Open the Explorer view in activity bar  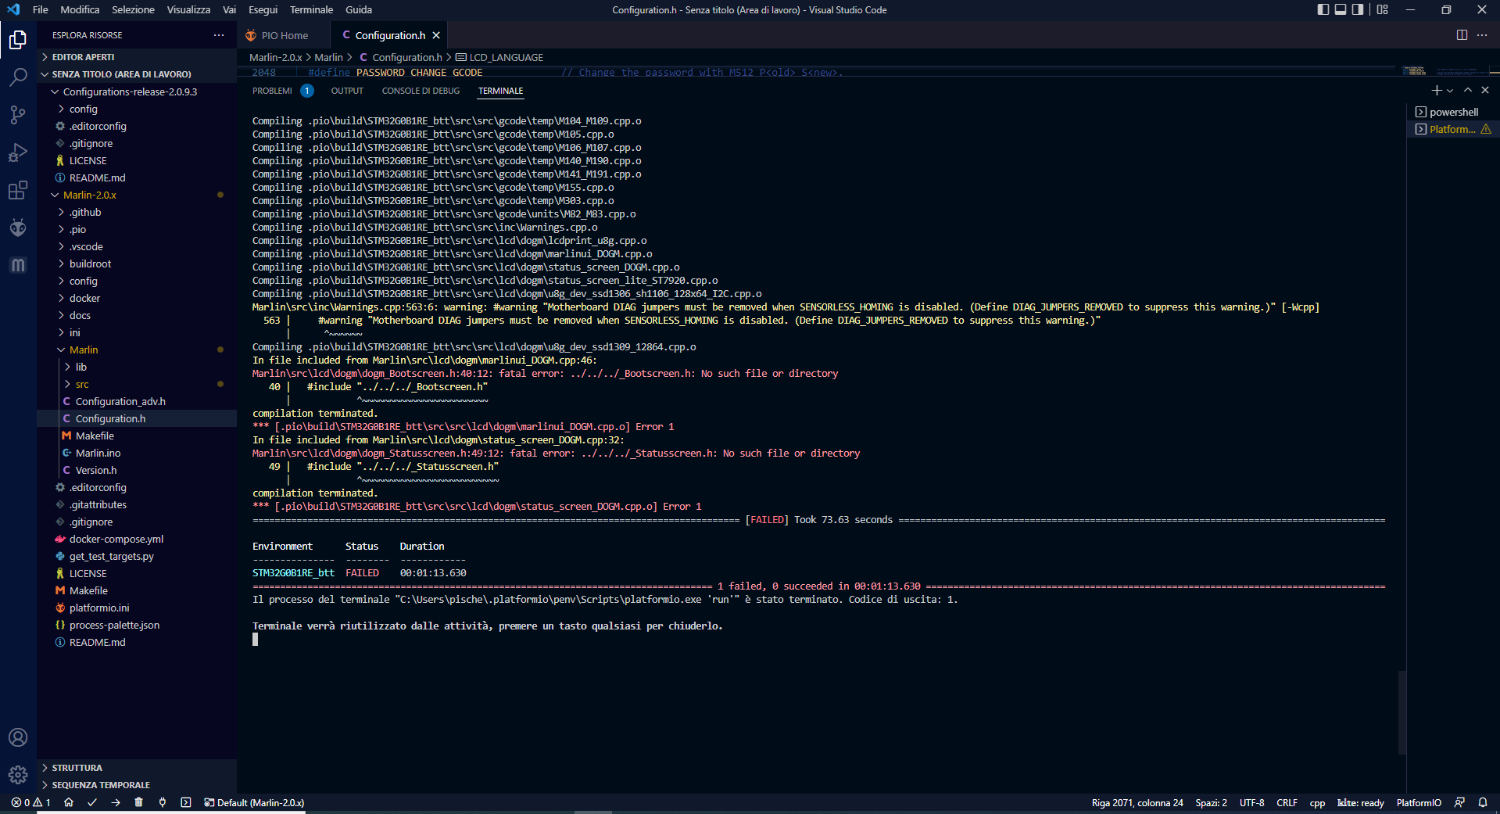18,40
